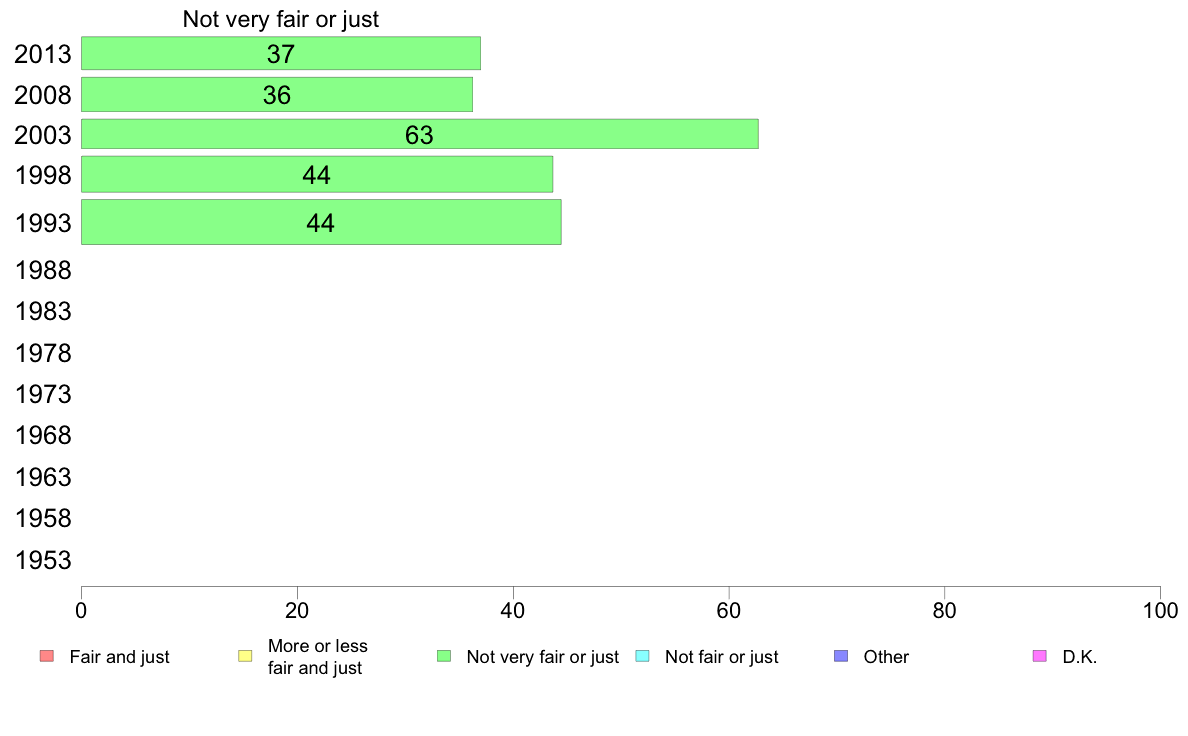
Task: Select the 1998 bar showing 44
Action: point(317,174)
